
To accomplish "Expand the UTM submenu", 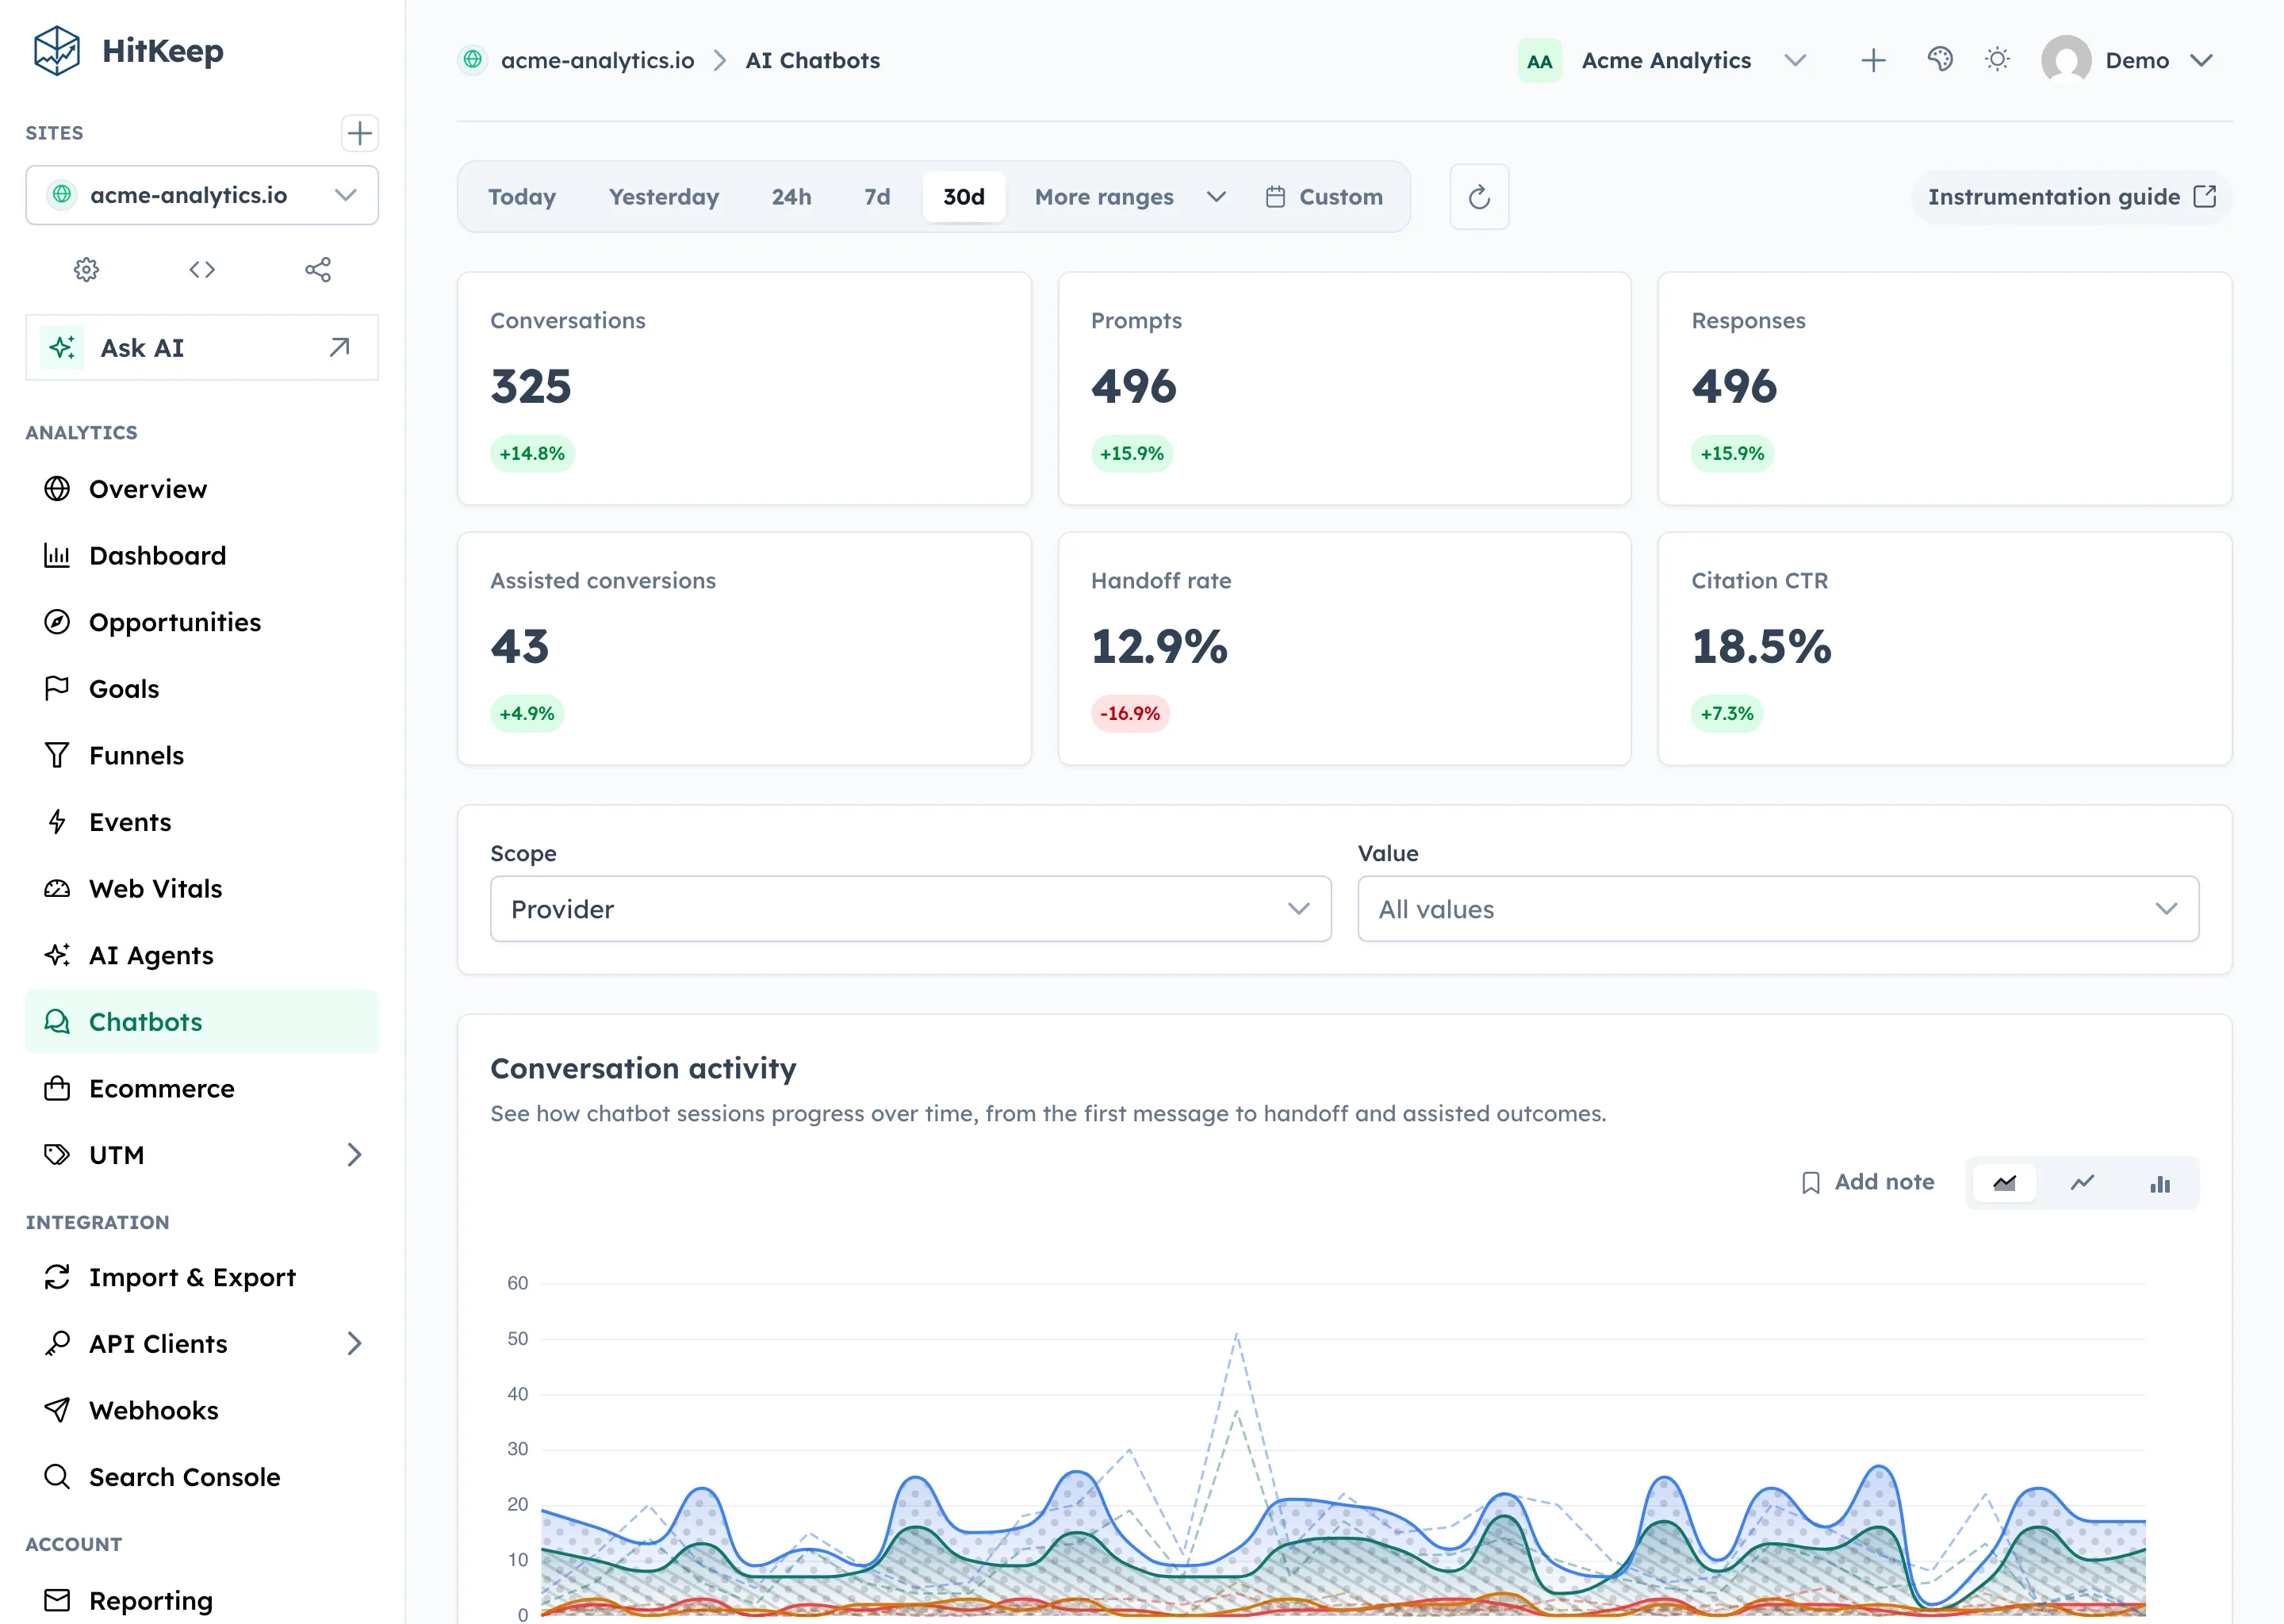I will point(354,1155).
